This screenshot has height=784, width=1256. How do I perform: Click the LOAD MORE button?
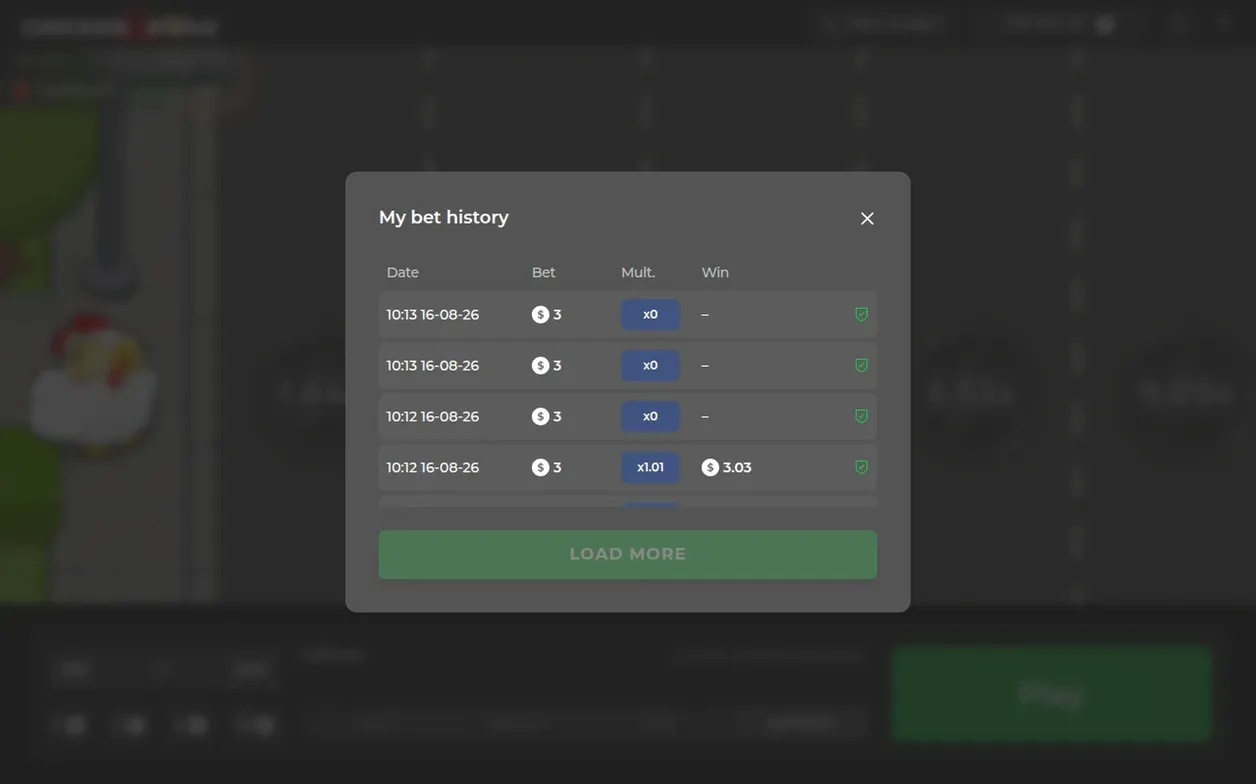[x=628, y=554]
